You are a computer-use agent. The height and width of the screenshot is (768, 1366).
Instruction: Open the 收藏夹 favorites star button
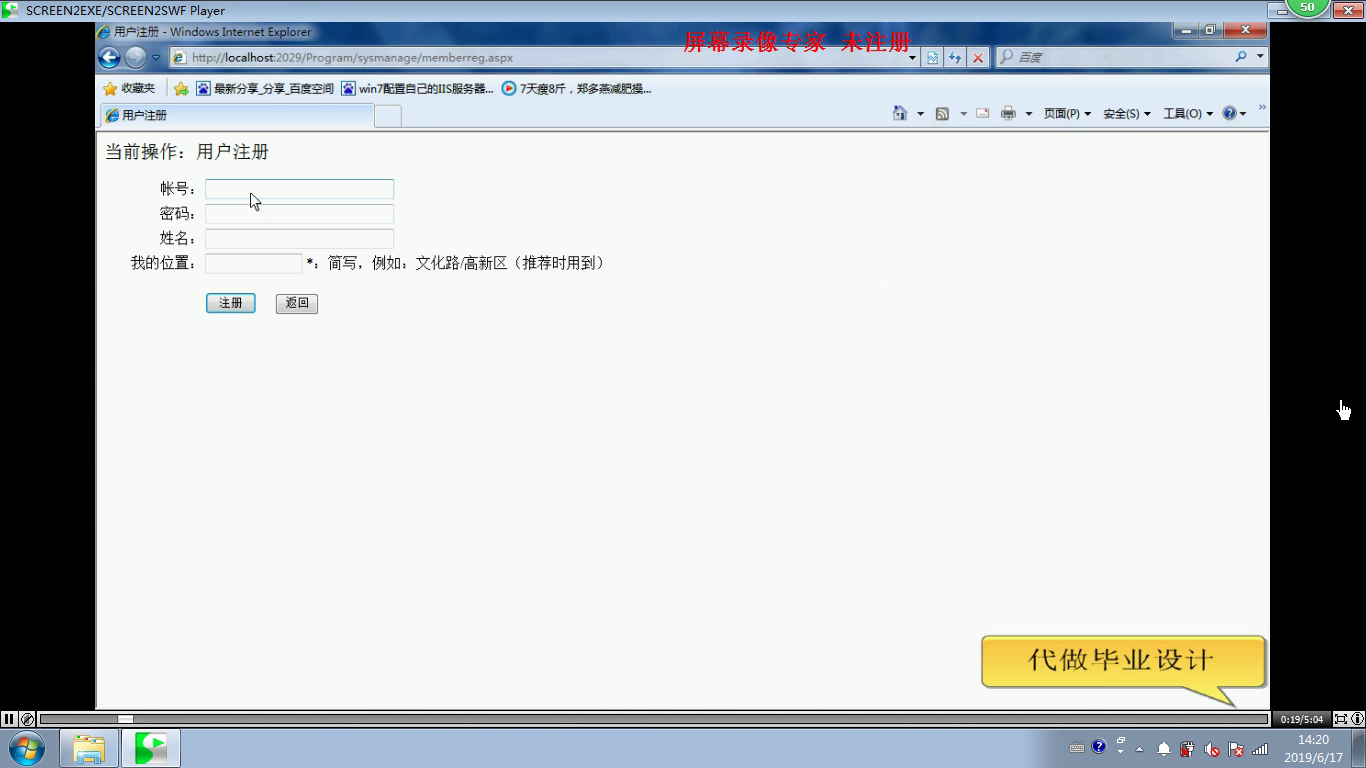129,89
